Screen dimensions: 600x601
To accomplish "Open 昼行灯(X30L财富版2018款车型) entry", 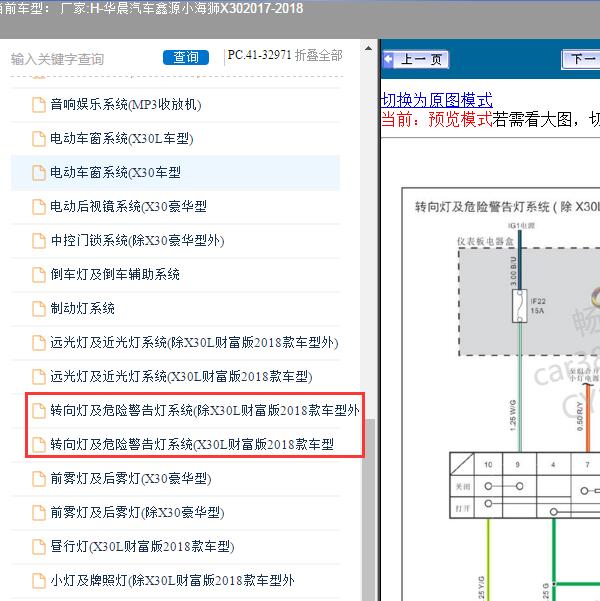I will tap(142, 547).
